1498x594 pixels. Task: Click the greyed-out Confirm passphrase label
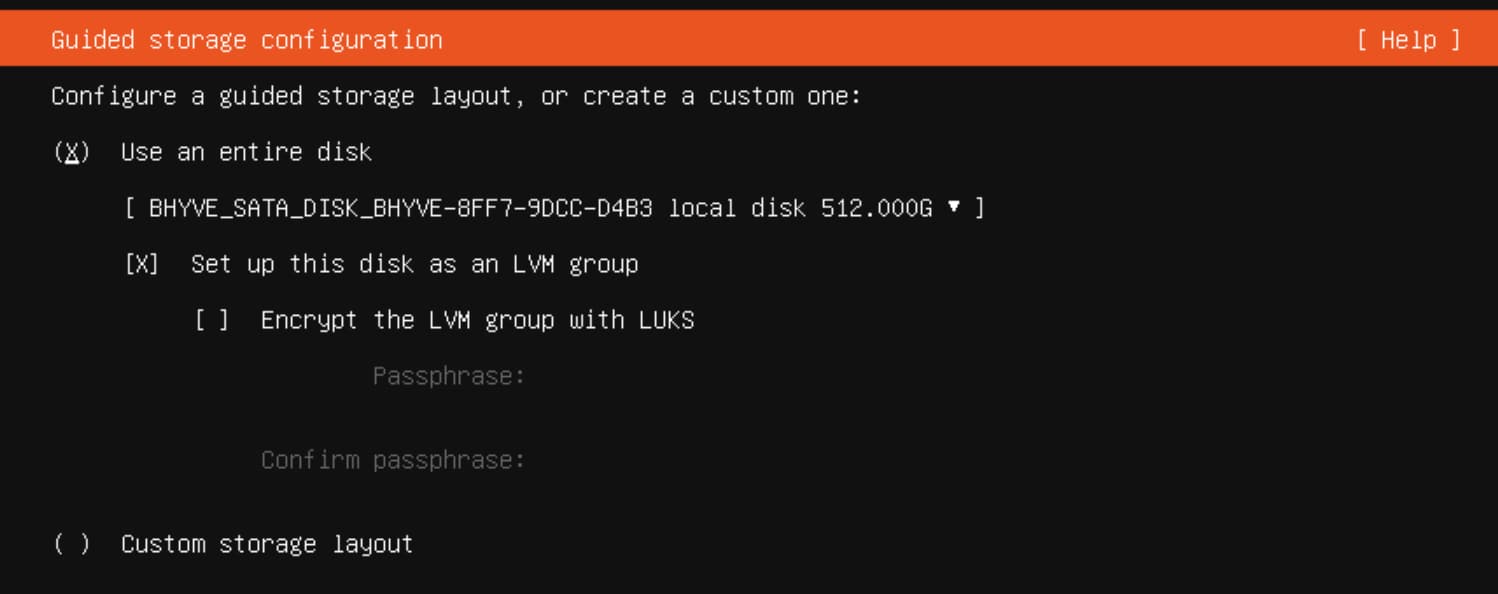coord(393,461)
